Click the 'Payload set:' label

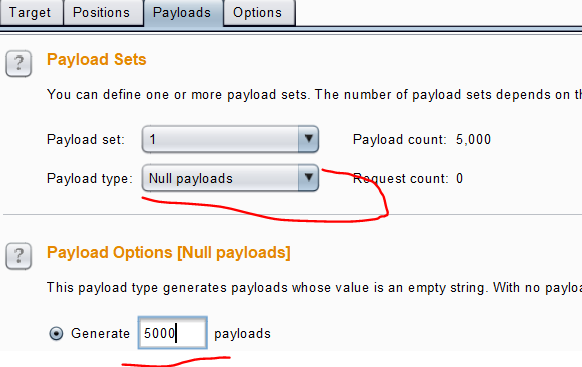click(x=86, y=140)
